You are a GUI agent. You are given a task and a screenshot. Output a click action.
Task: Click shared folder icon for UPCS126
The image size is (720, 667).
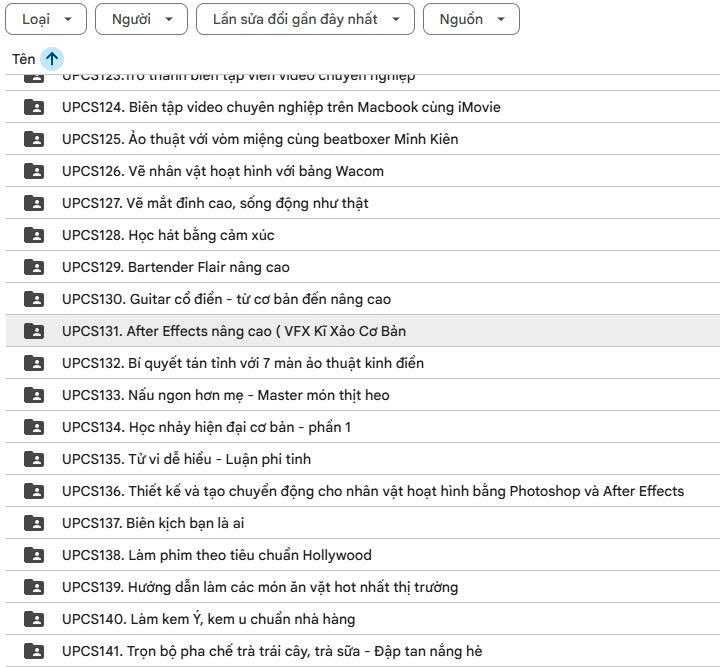click(x=34, y=171)
